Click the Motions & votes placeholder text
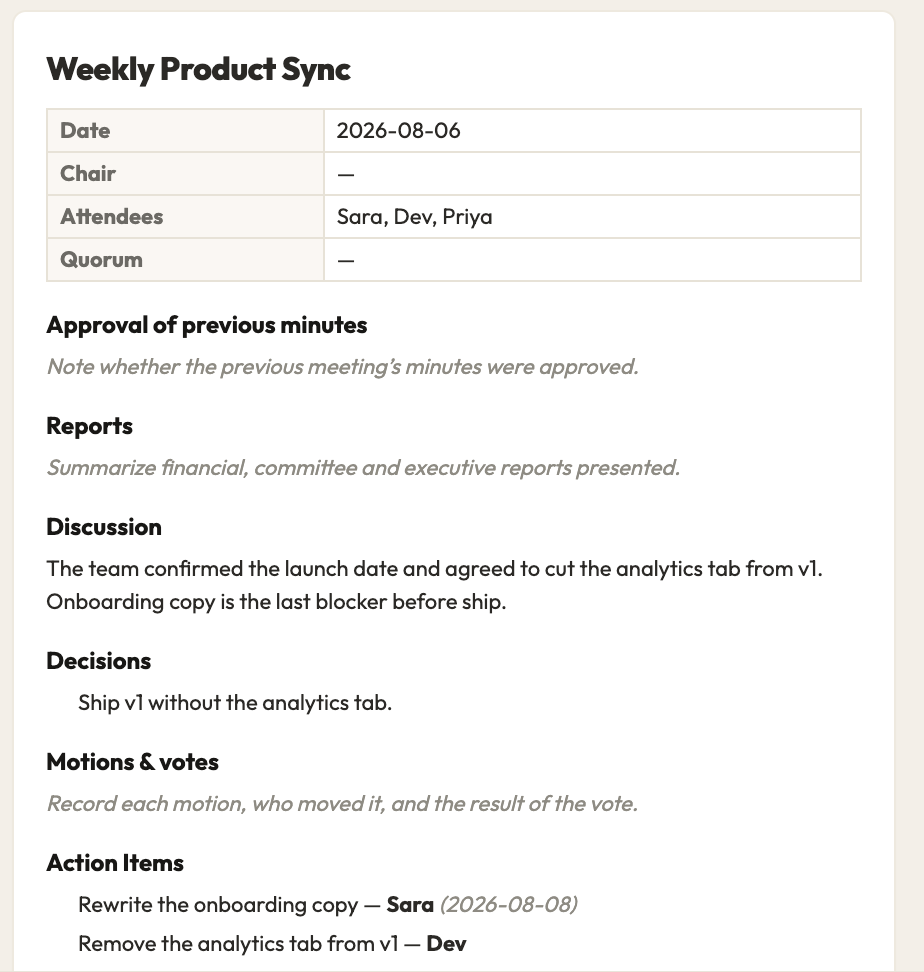Image resolution: width=924 pixels, height=972 pixels. pos(342,804)
